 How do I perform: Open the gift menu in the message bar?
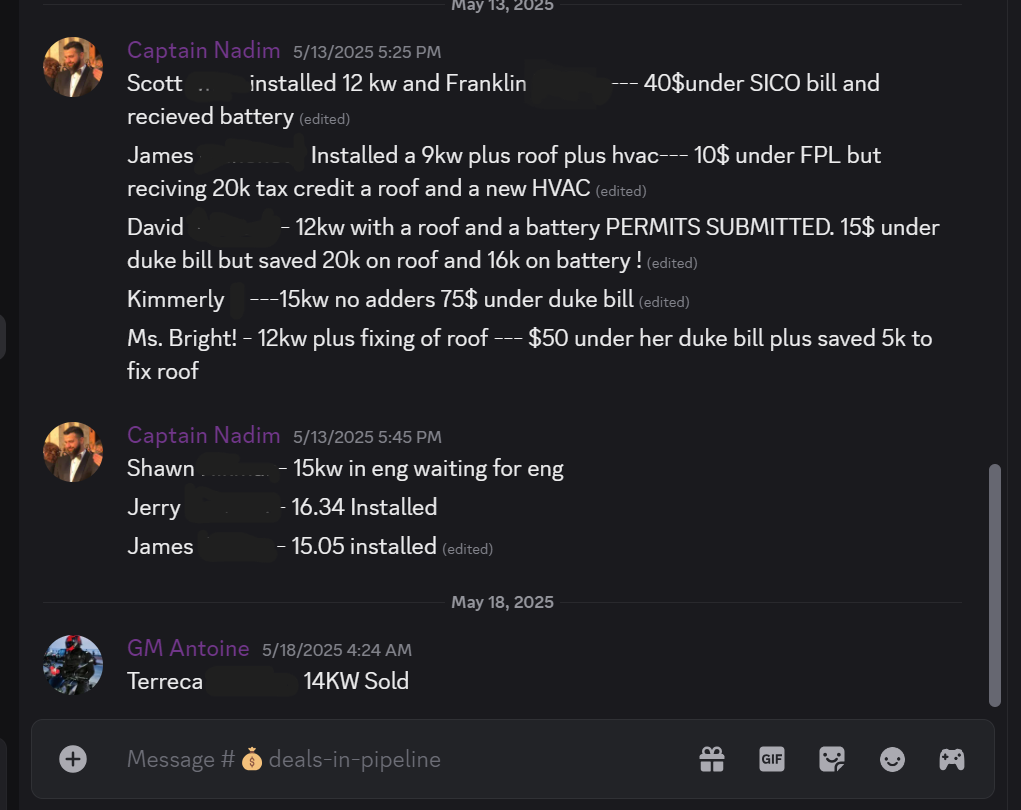(x=712, y=759)
